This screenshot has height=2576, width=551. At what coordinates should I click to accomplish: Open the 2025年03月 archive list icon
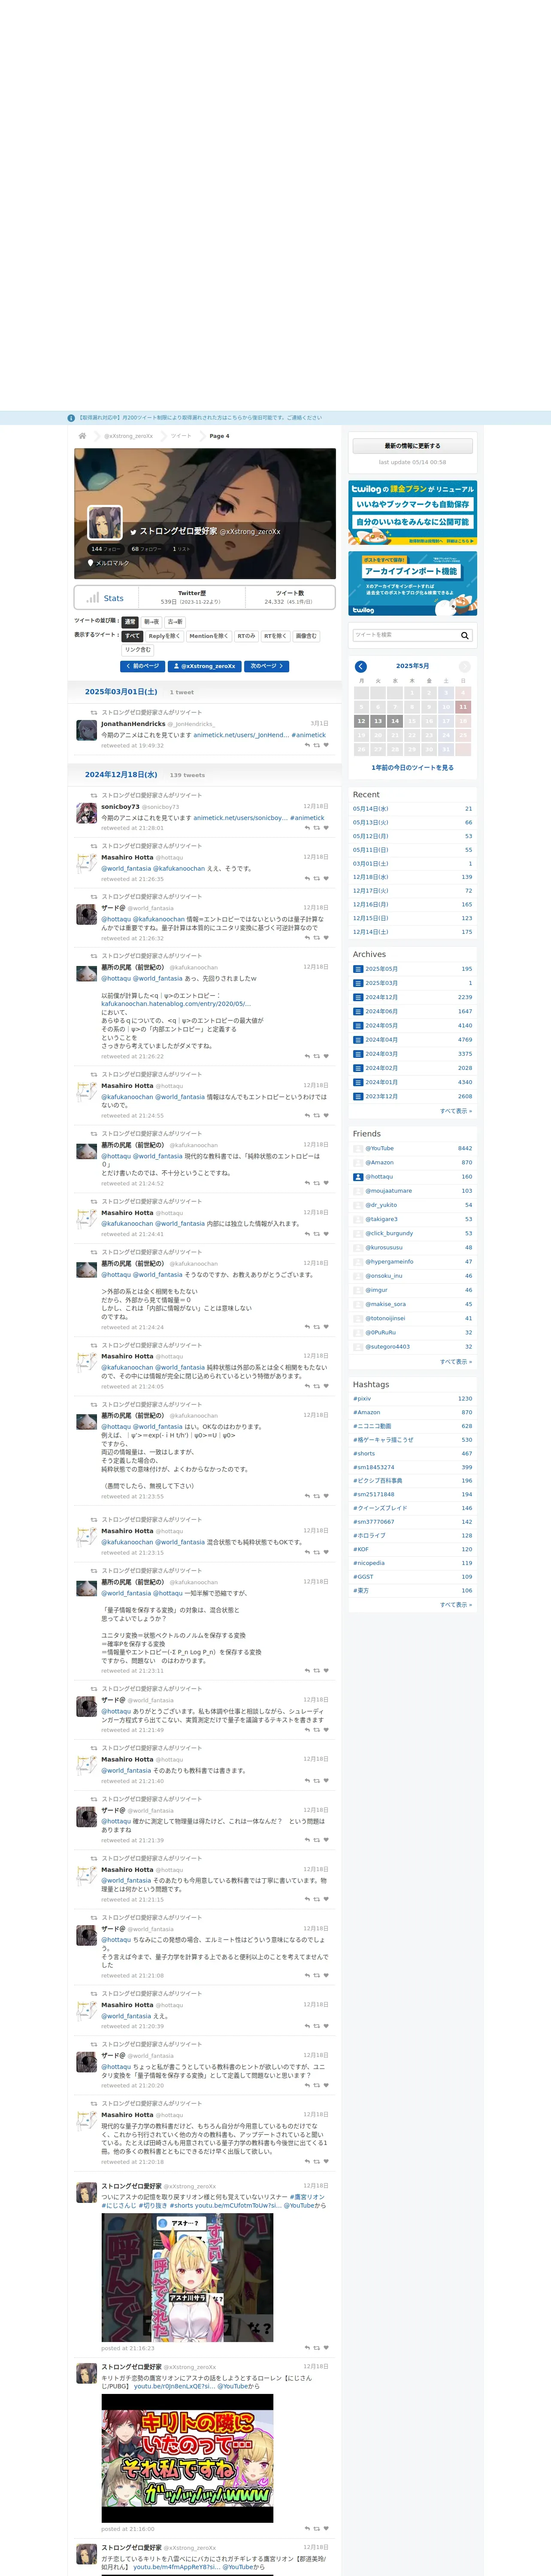point(357,983)
